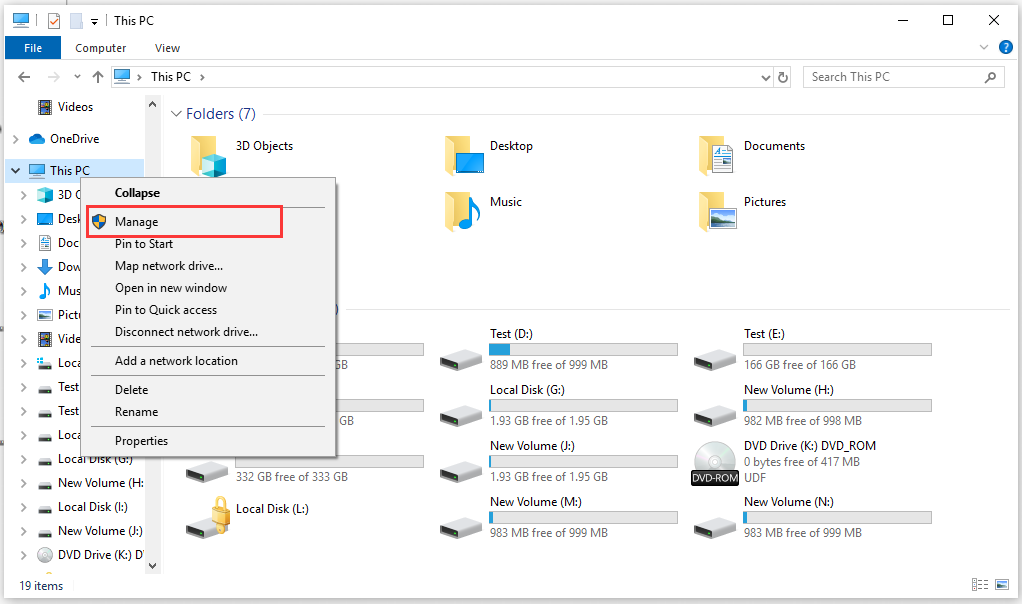Click the Refresh icon beside address bar
Screen dimensions: 1022x604
click(x=783, y=77)
